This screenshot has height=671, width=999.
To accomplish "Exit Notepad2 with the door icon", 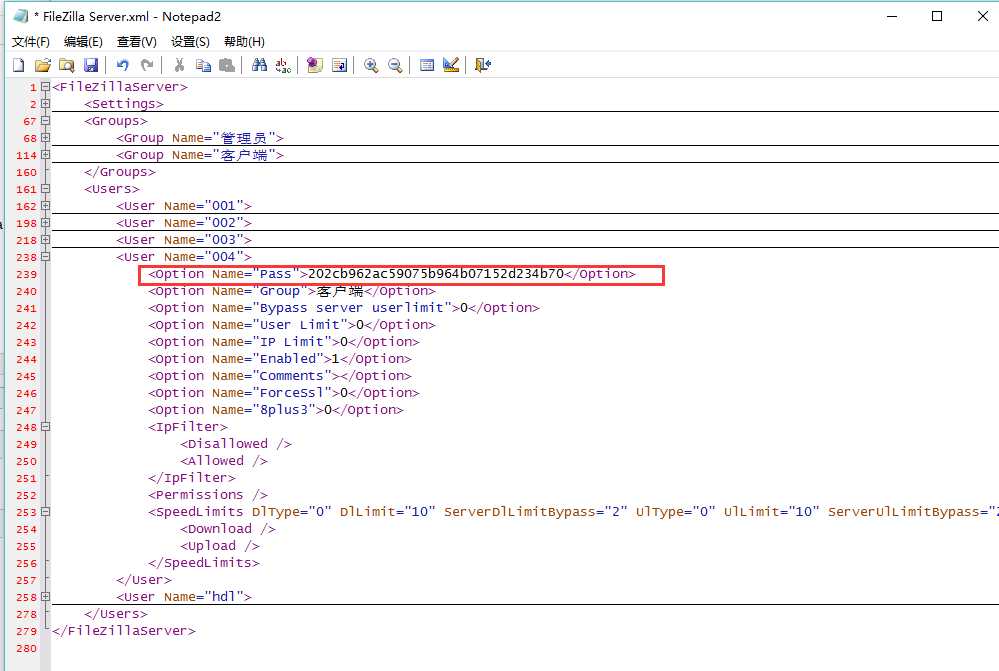I will coord(483,65).
